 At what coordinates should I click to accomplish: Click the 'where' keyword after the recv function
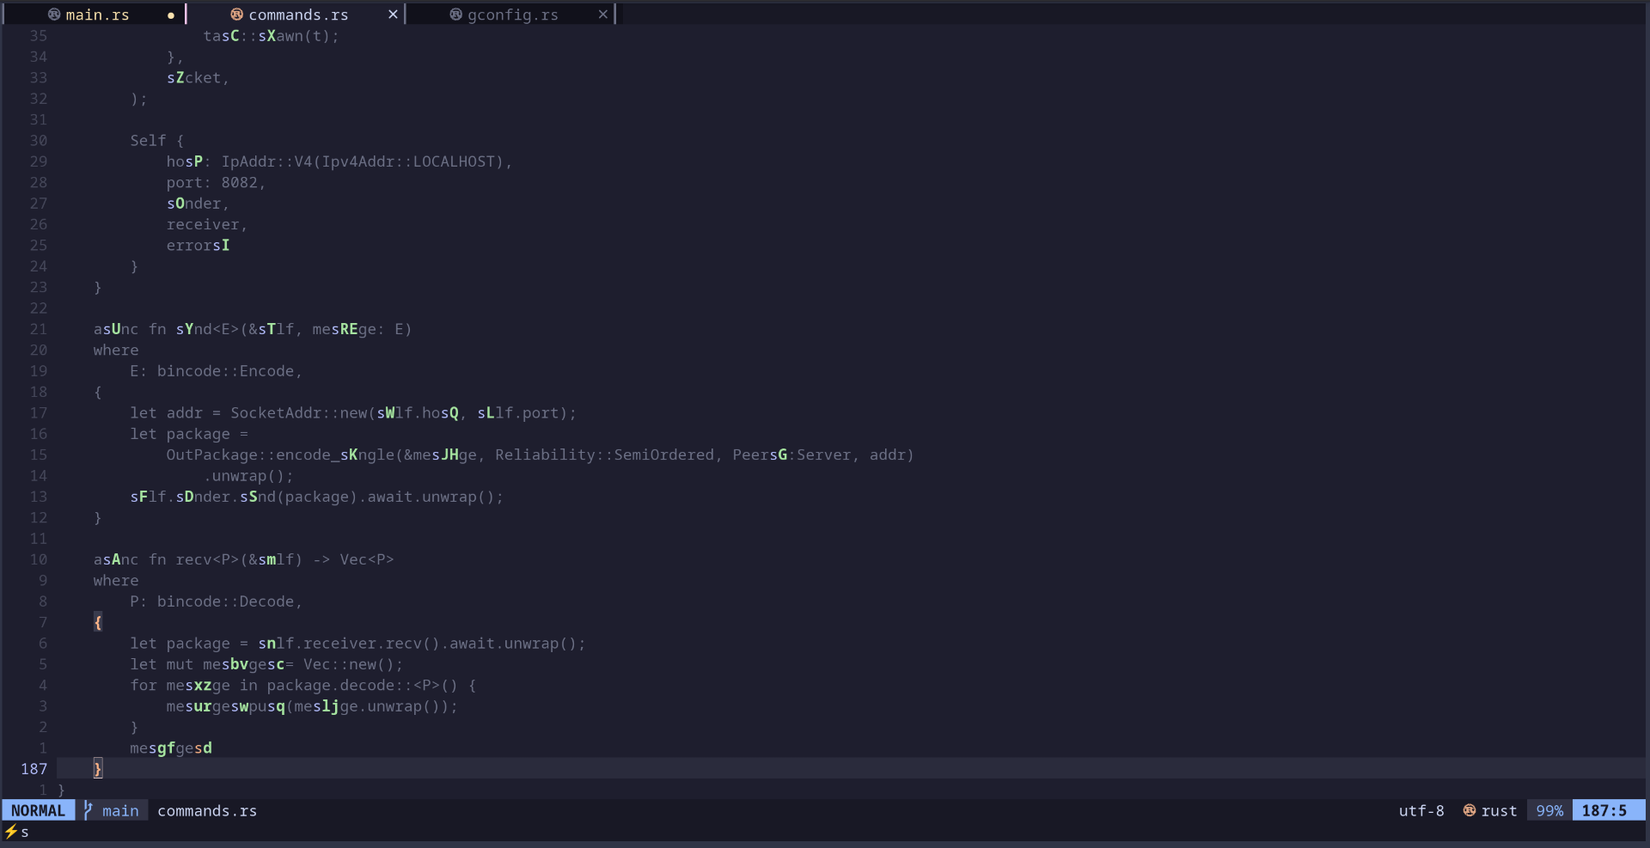[x=116, y=580]
